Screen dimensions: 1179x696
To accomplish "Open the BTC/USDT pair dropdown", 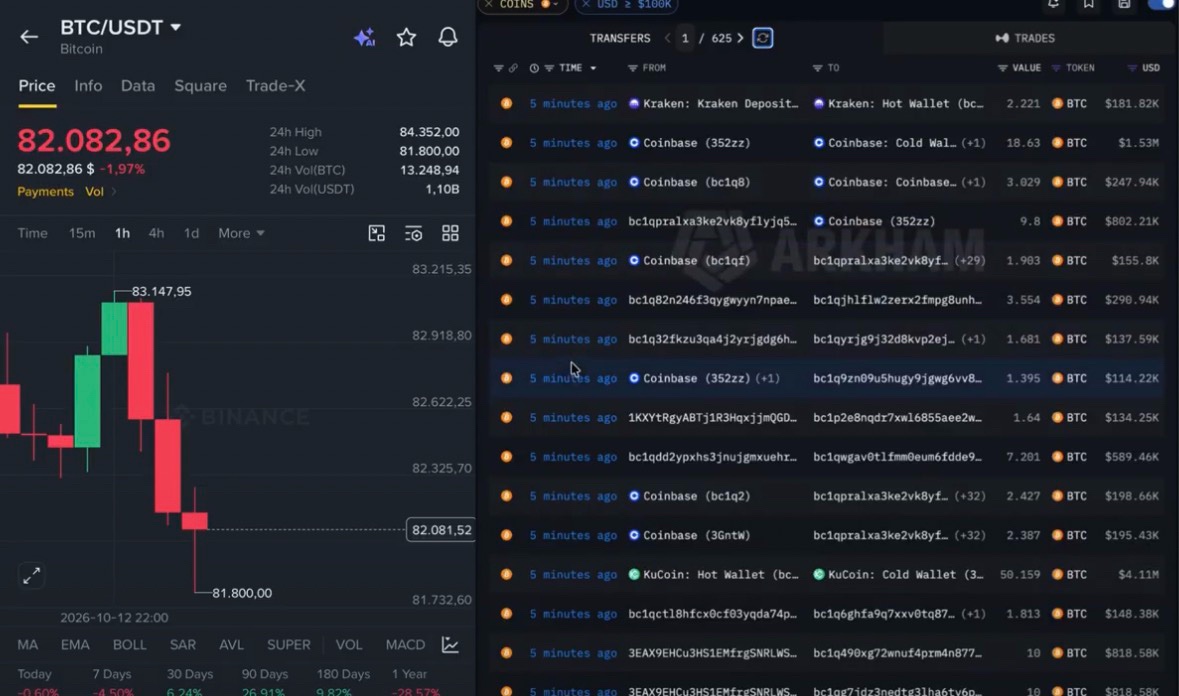I will [175, 27].
